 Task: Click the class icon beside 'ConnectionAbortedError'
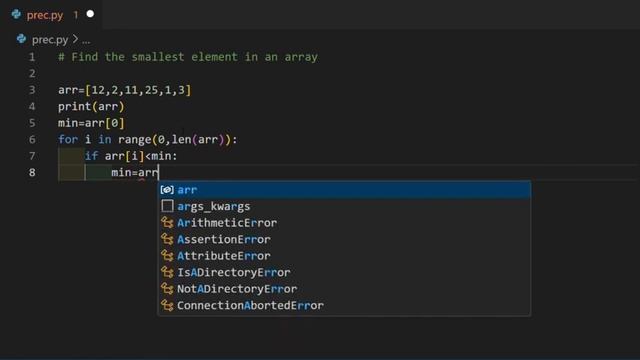coord(167,305)
